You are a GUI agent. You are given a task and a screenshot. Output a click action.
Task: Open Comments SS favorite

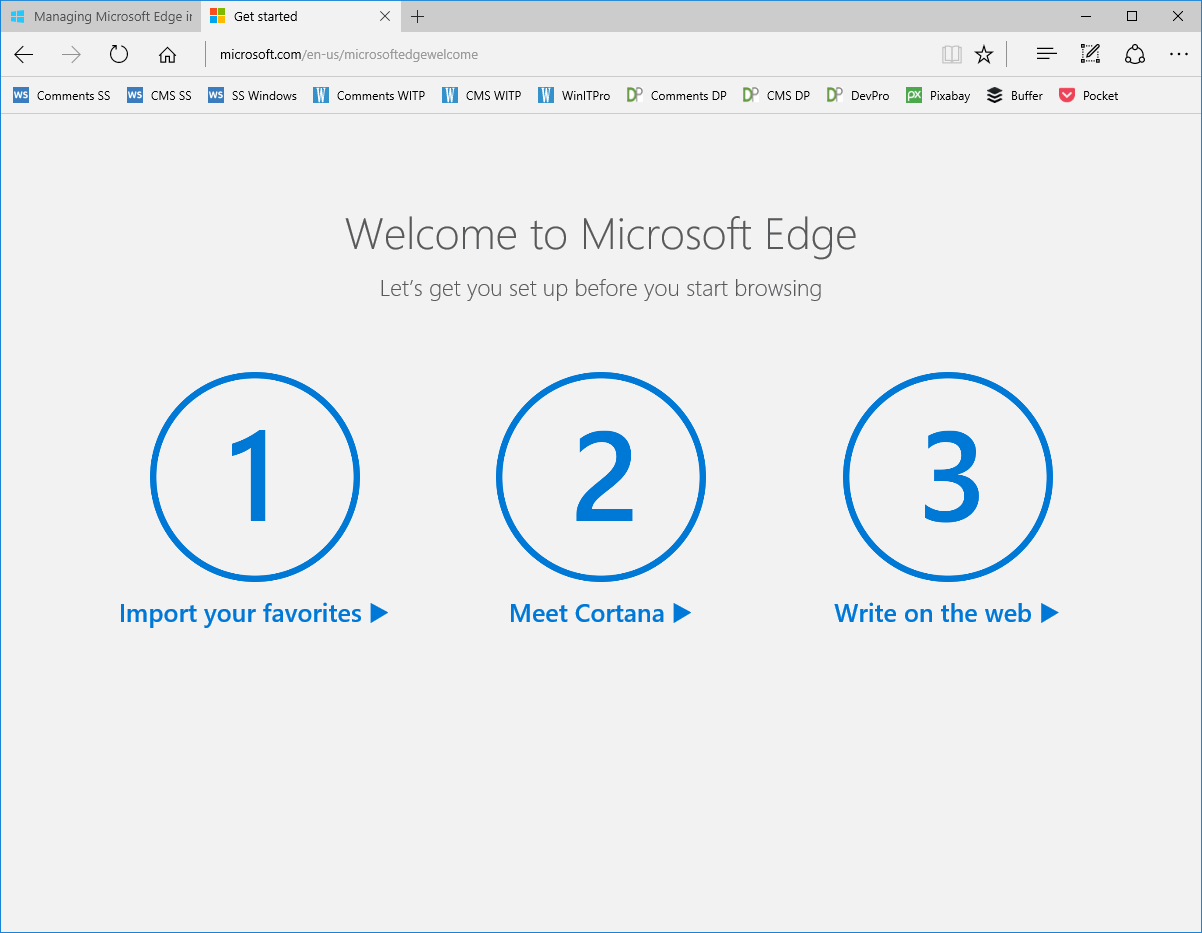pos(62,96)
